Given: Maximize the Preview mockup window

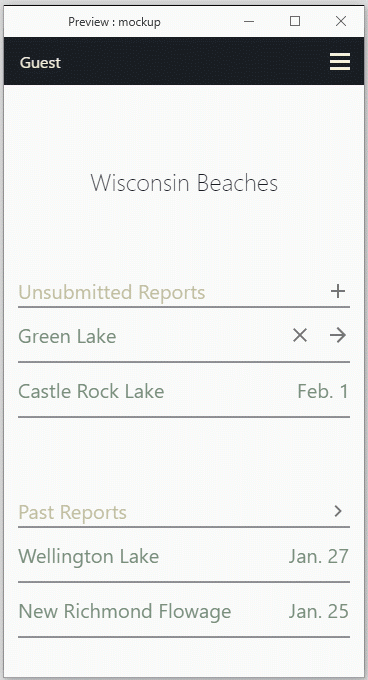Looking at the screenshot, I should (295, 21).
